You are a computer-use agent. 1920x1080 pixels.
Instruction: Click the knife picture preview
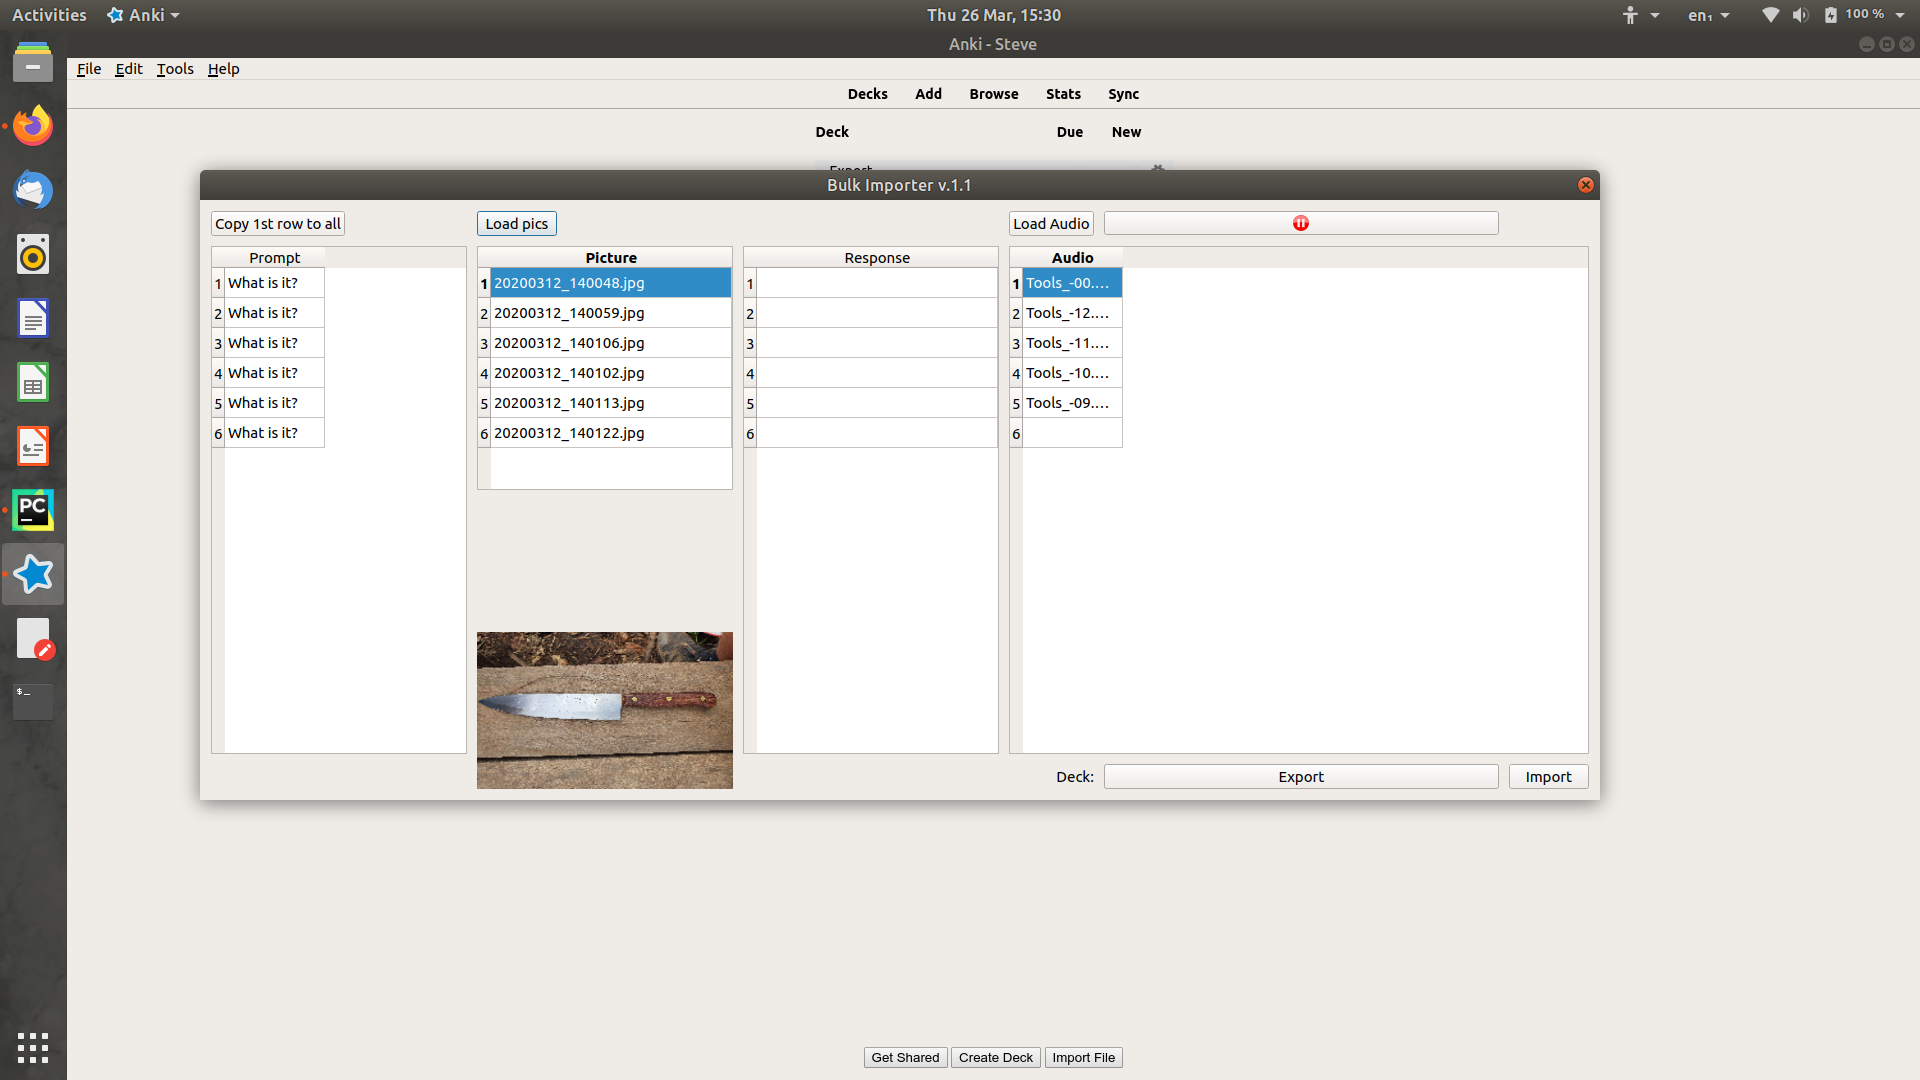click(x=604, y=710)
